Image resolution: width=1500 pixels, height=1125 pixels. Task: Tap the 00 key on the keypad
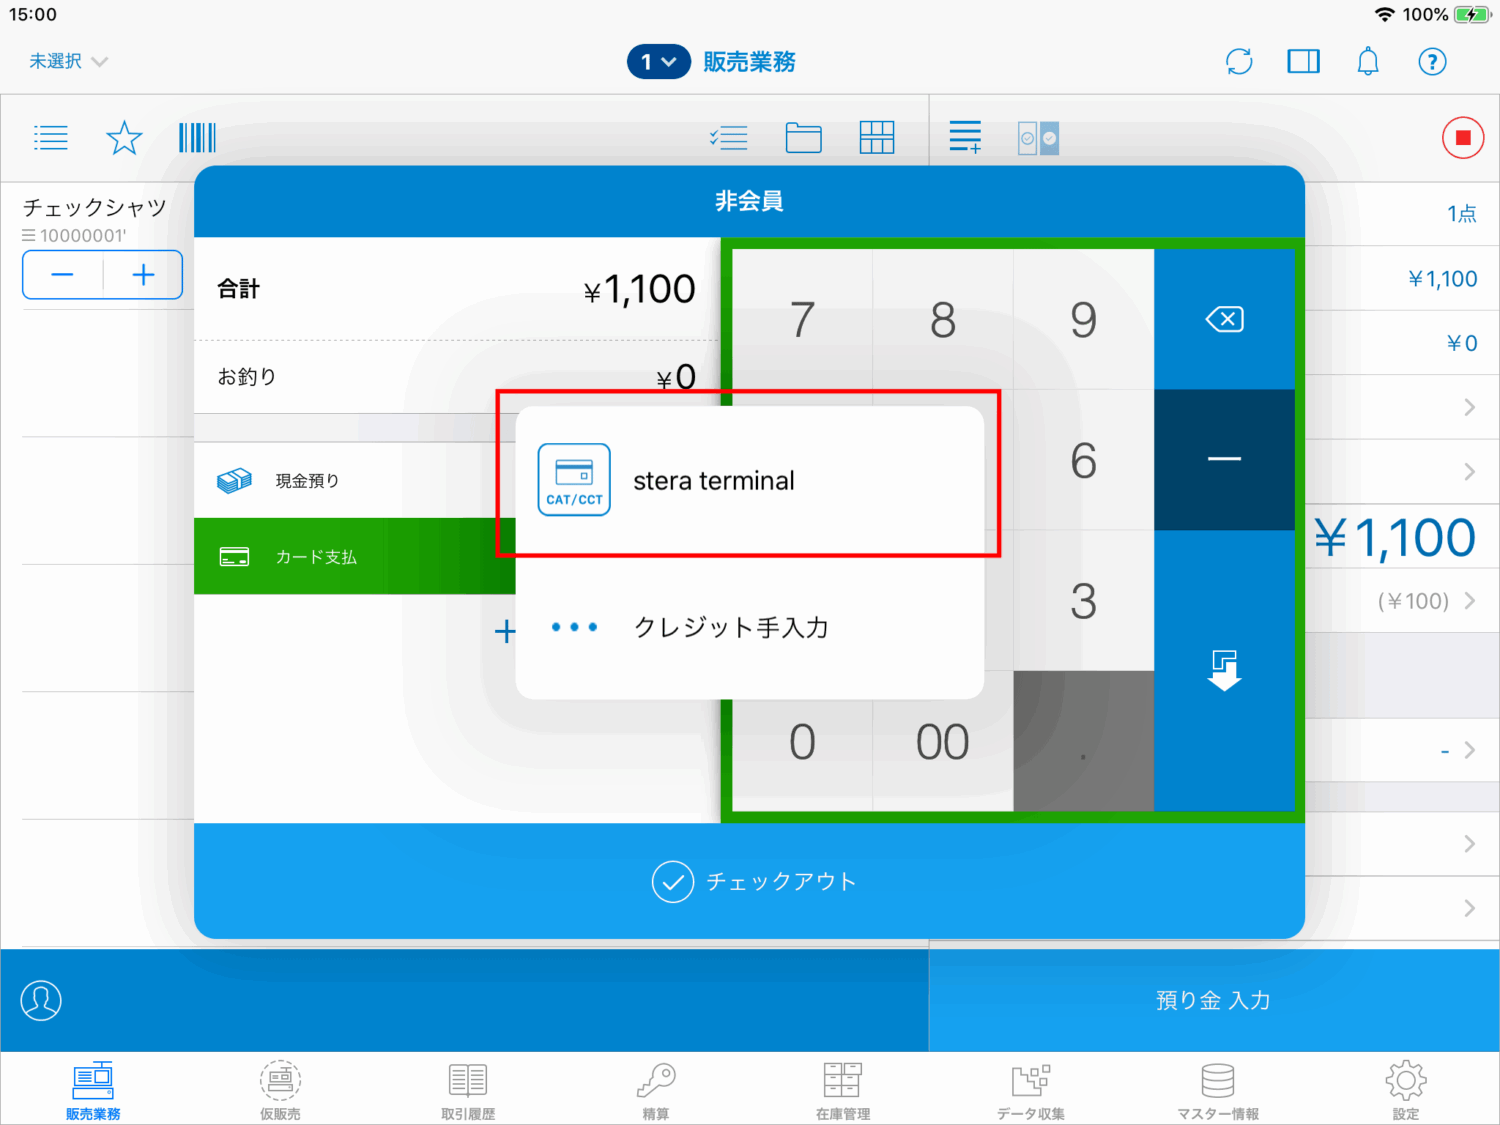click(941, 741)
